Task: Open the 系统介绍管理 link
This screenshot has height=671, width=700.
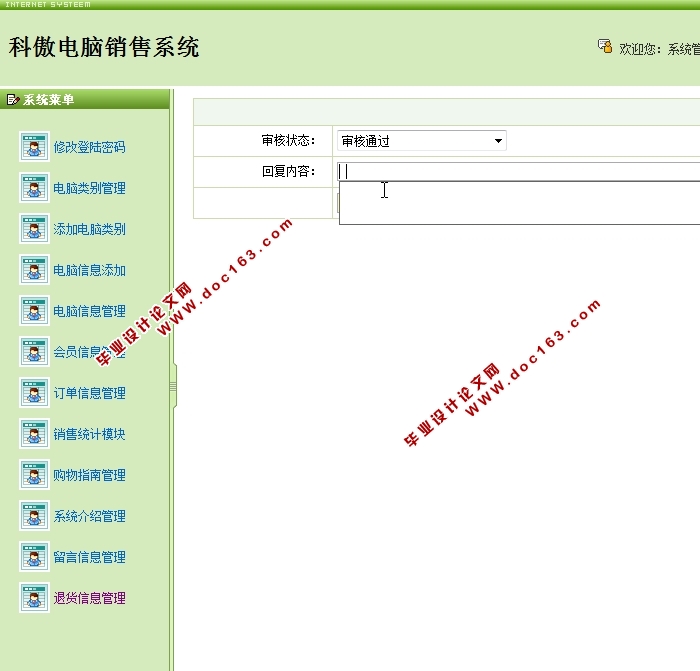Action: [x=89, y=517]
